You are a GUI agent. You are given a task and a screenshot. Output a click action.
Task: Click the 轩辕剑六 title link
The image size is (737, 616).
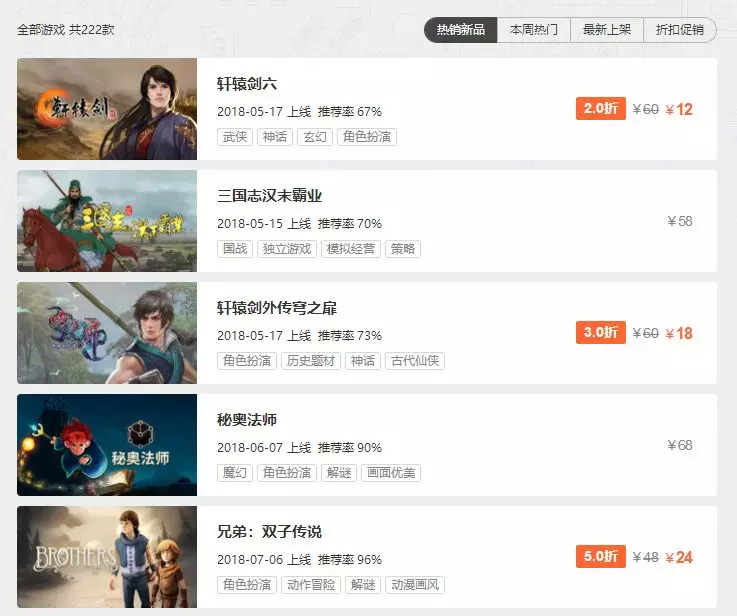[x=247, y=84]
